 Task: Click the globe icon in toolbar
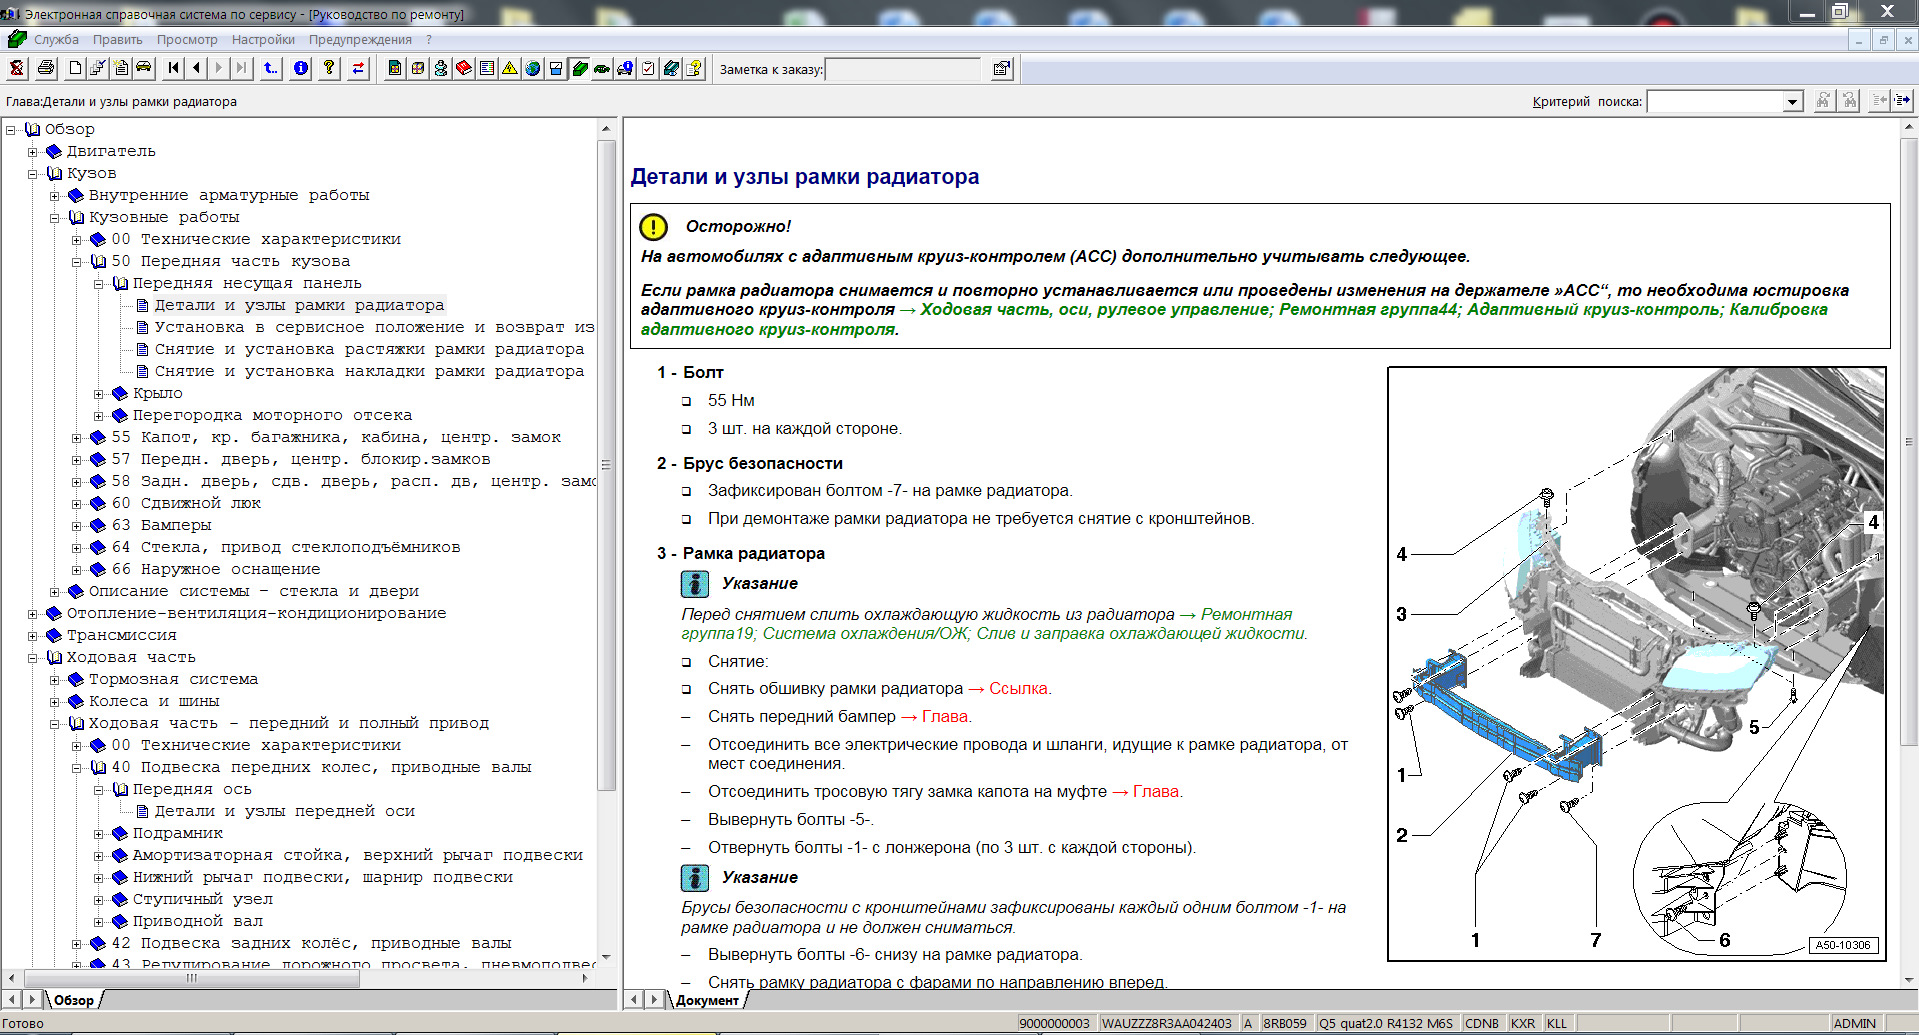click(533, 68)
